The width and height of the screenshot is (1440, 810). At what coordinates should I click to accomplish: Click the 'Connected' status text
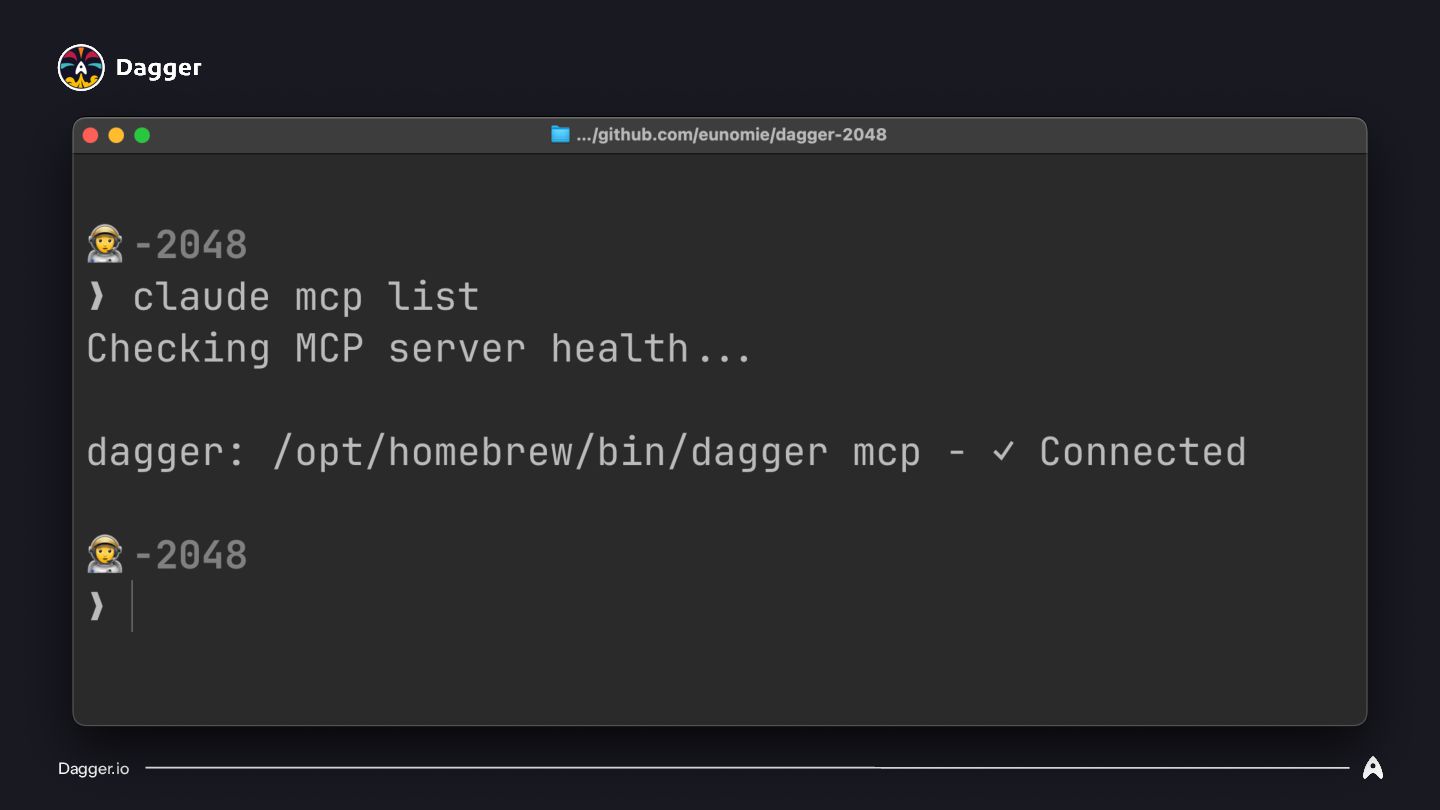coord(1142,452)
